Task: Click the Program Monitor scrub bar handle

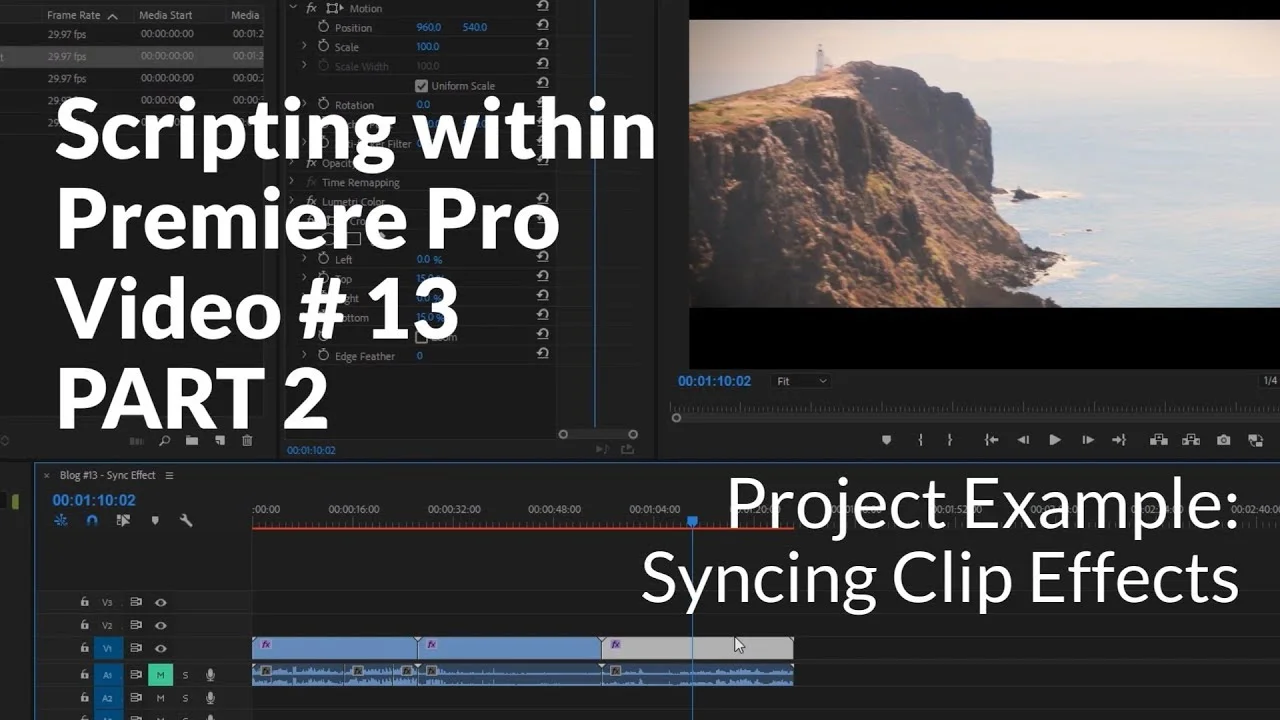Action: point(676,418)
